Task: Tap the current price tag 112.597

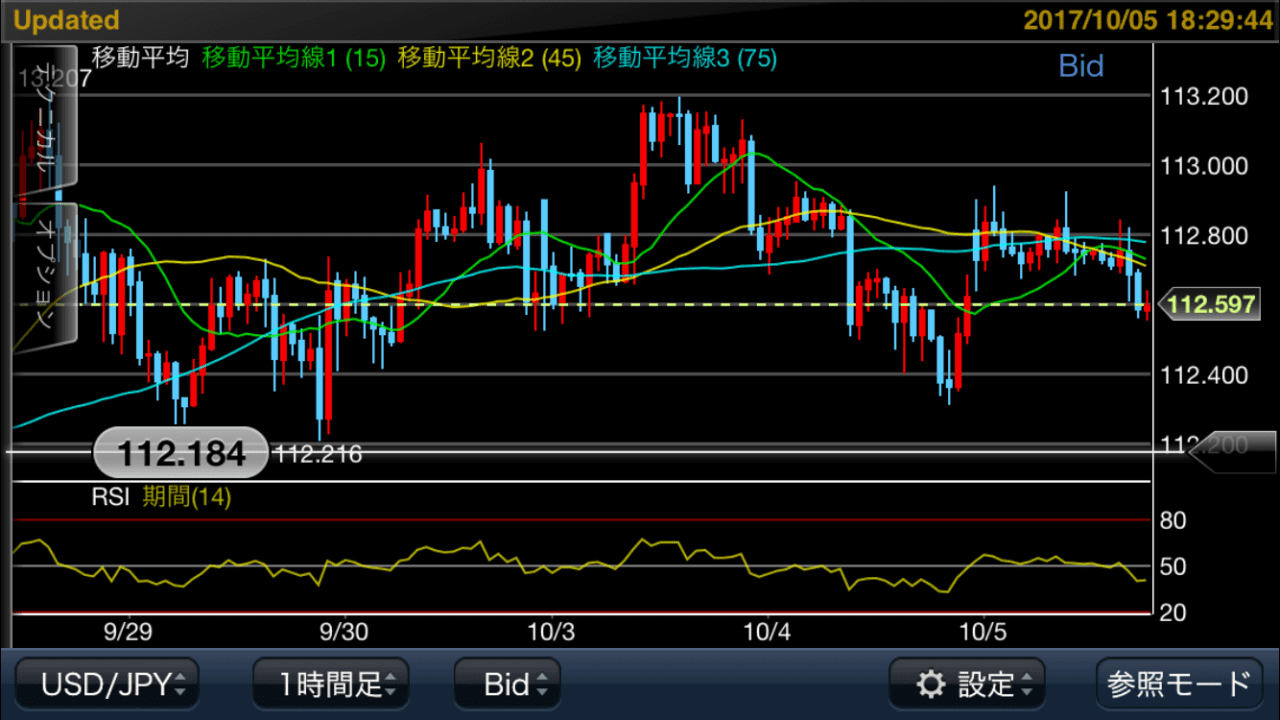Action: pyautogui.click(x=1210, y=305)
